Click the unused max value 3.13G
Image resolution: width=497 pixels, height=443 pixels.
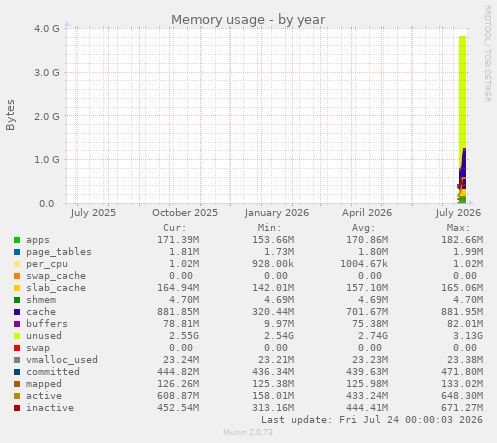point(468,336)
